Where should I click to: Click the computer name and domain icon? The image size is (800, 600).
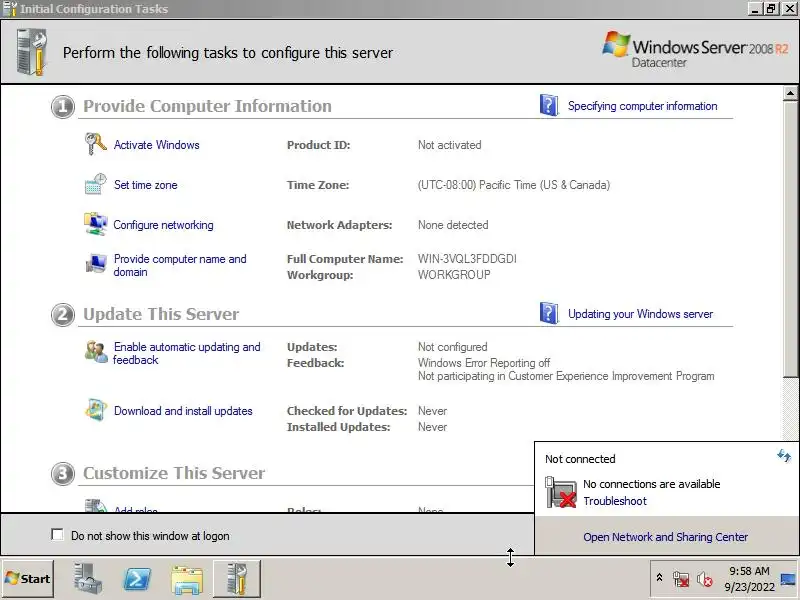[95, 264]
